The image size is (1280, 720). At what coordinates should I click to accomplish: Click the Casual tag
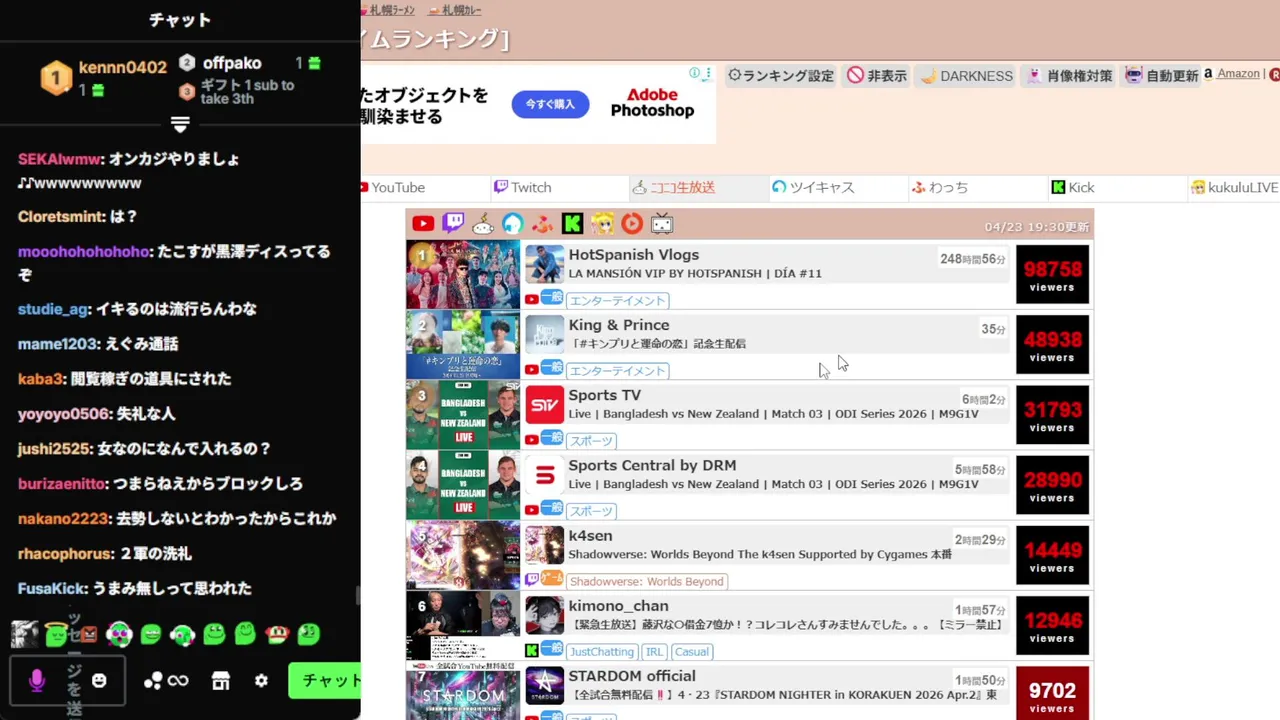coord(691,651)
